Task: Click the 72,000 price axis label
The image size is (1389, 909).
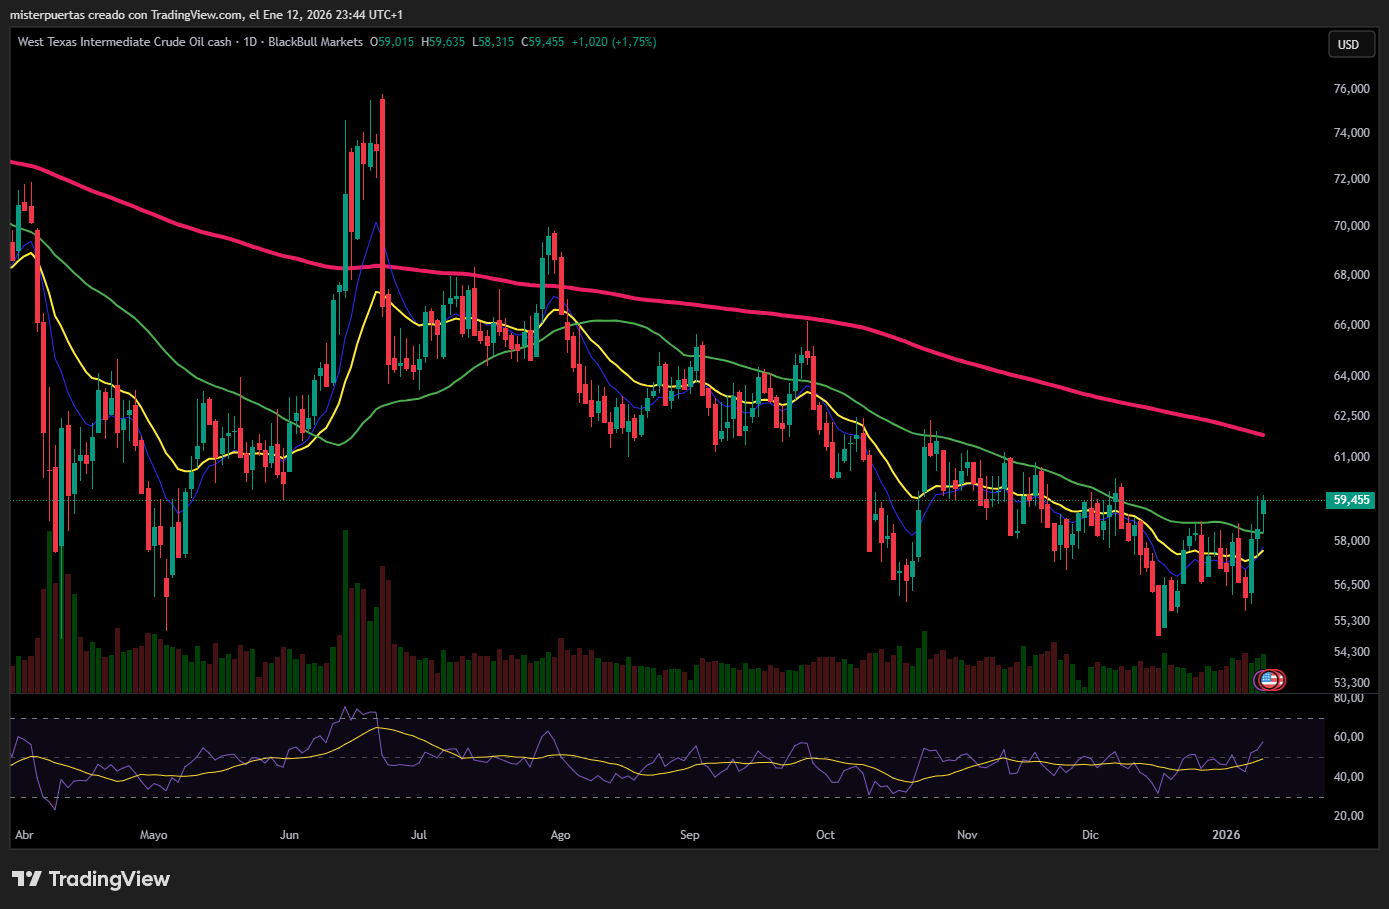Action: click(x=1352, y=179)
